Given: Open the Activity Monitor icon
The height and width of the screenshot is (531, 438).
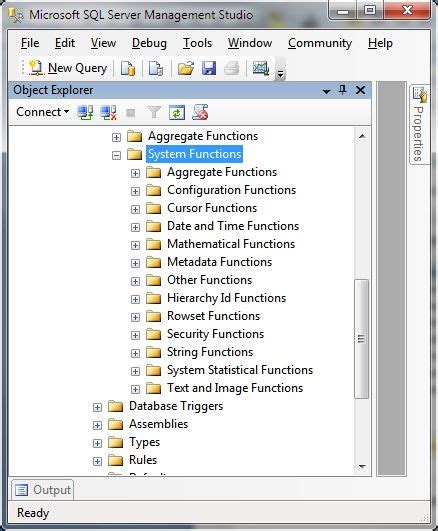Looking at the screenshot, I should 261,68.
